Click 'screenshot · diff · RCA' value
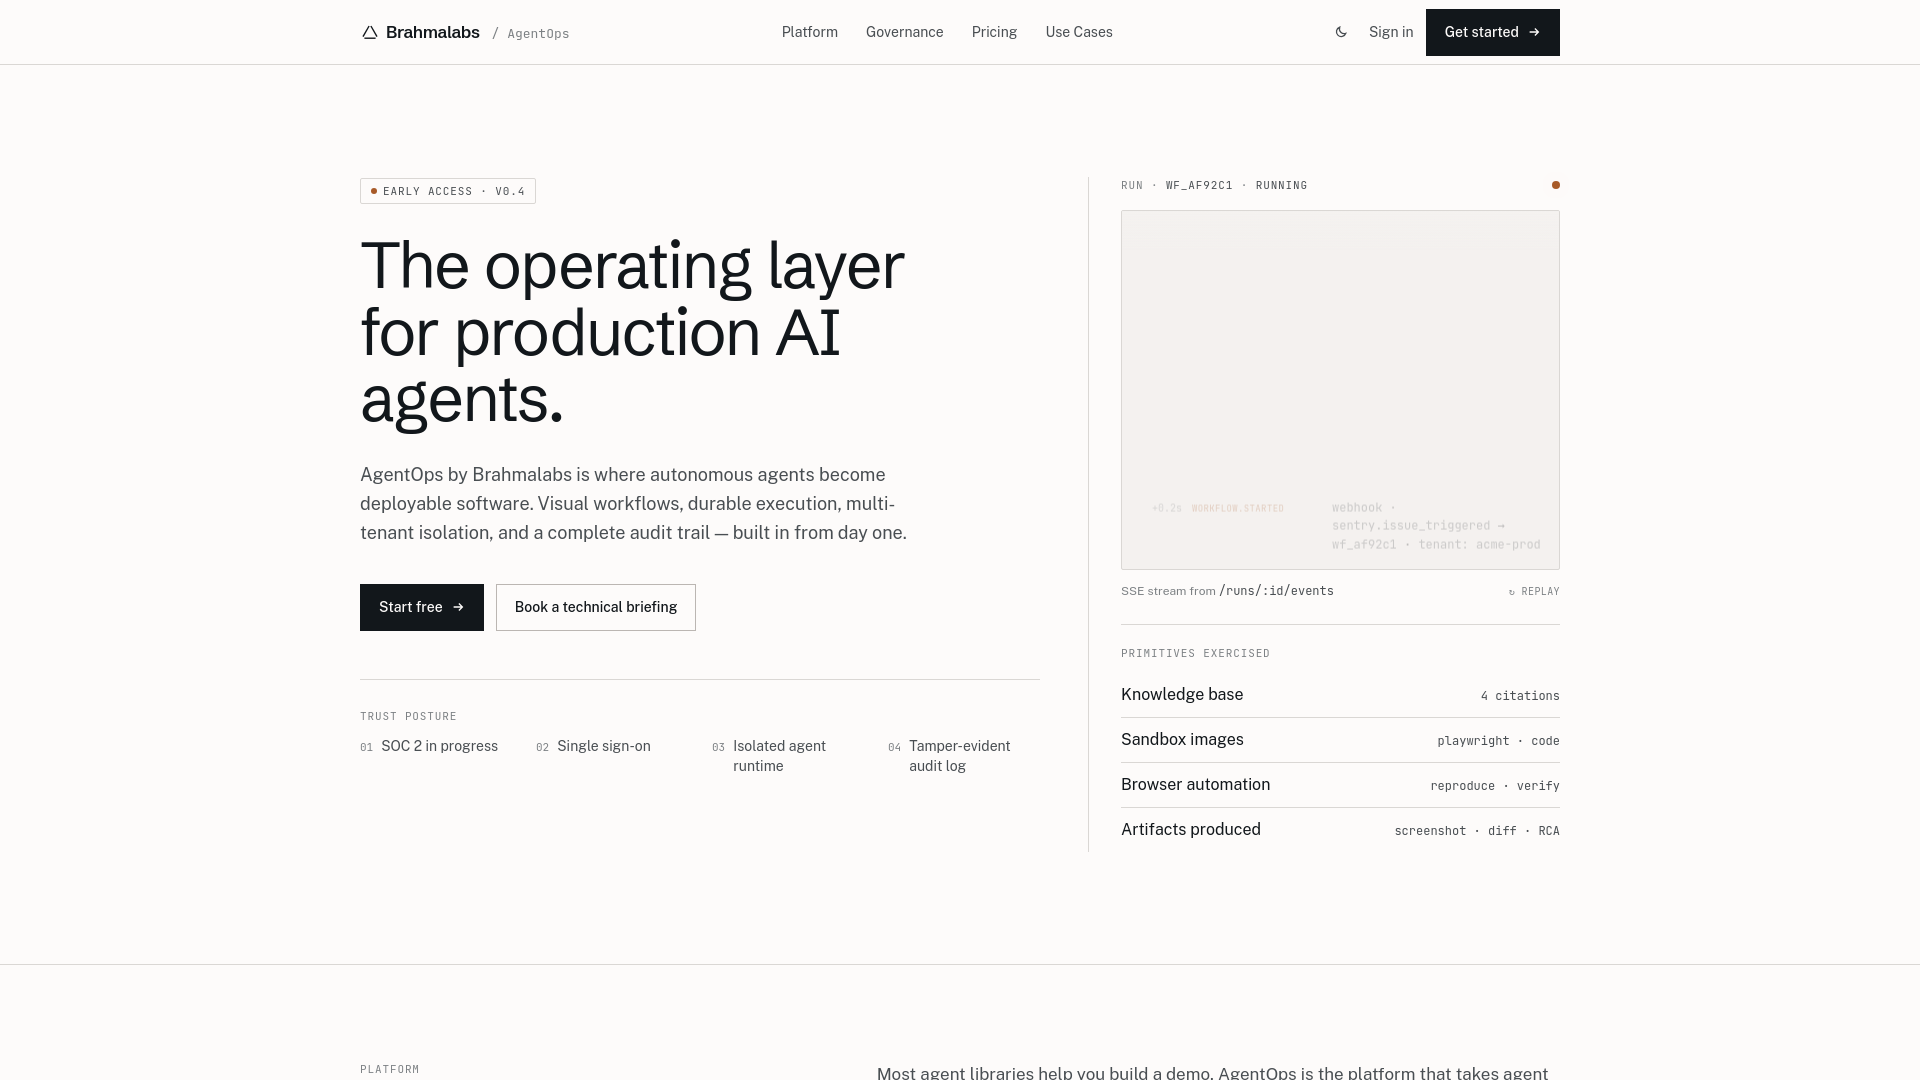 1477,831
